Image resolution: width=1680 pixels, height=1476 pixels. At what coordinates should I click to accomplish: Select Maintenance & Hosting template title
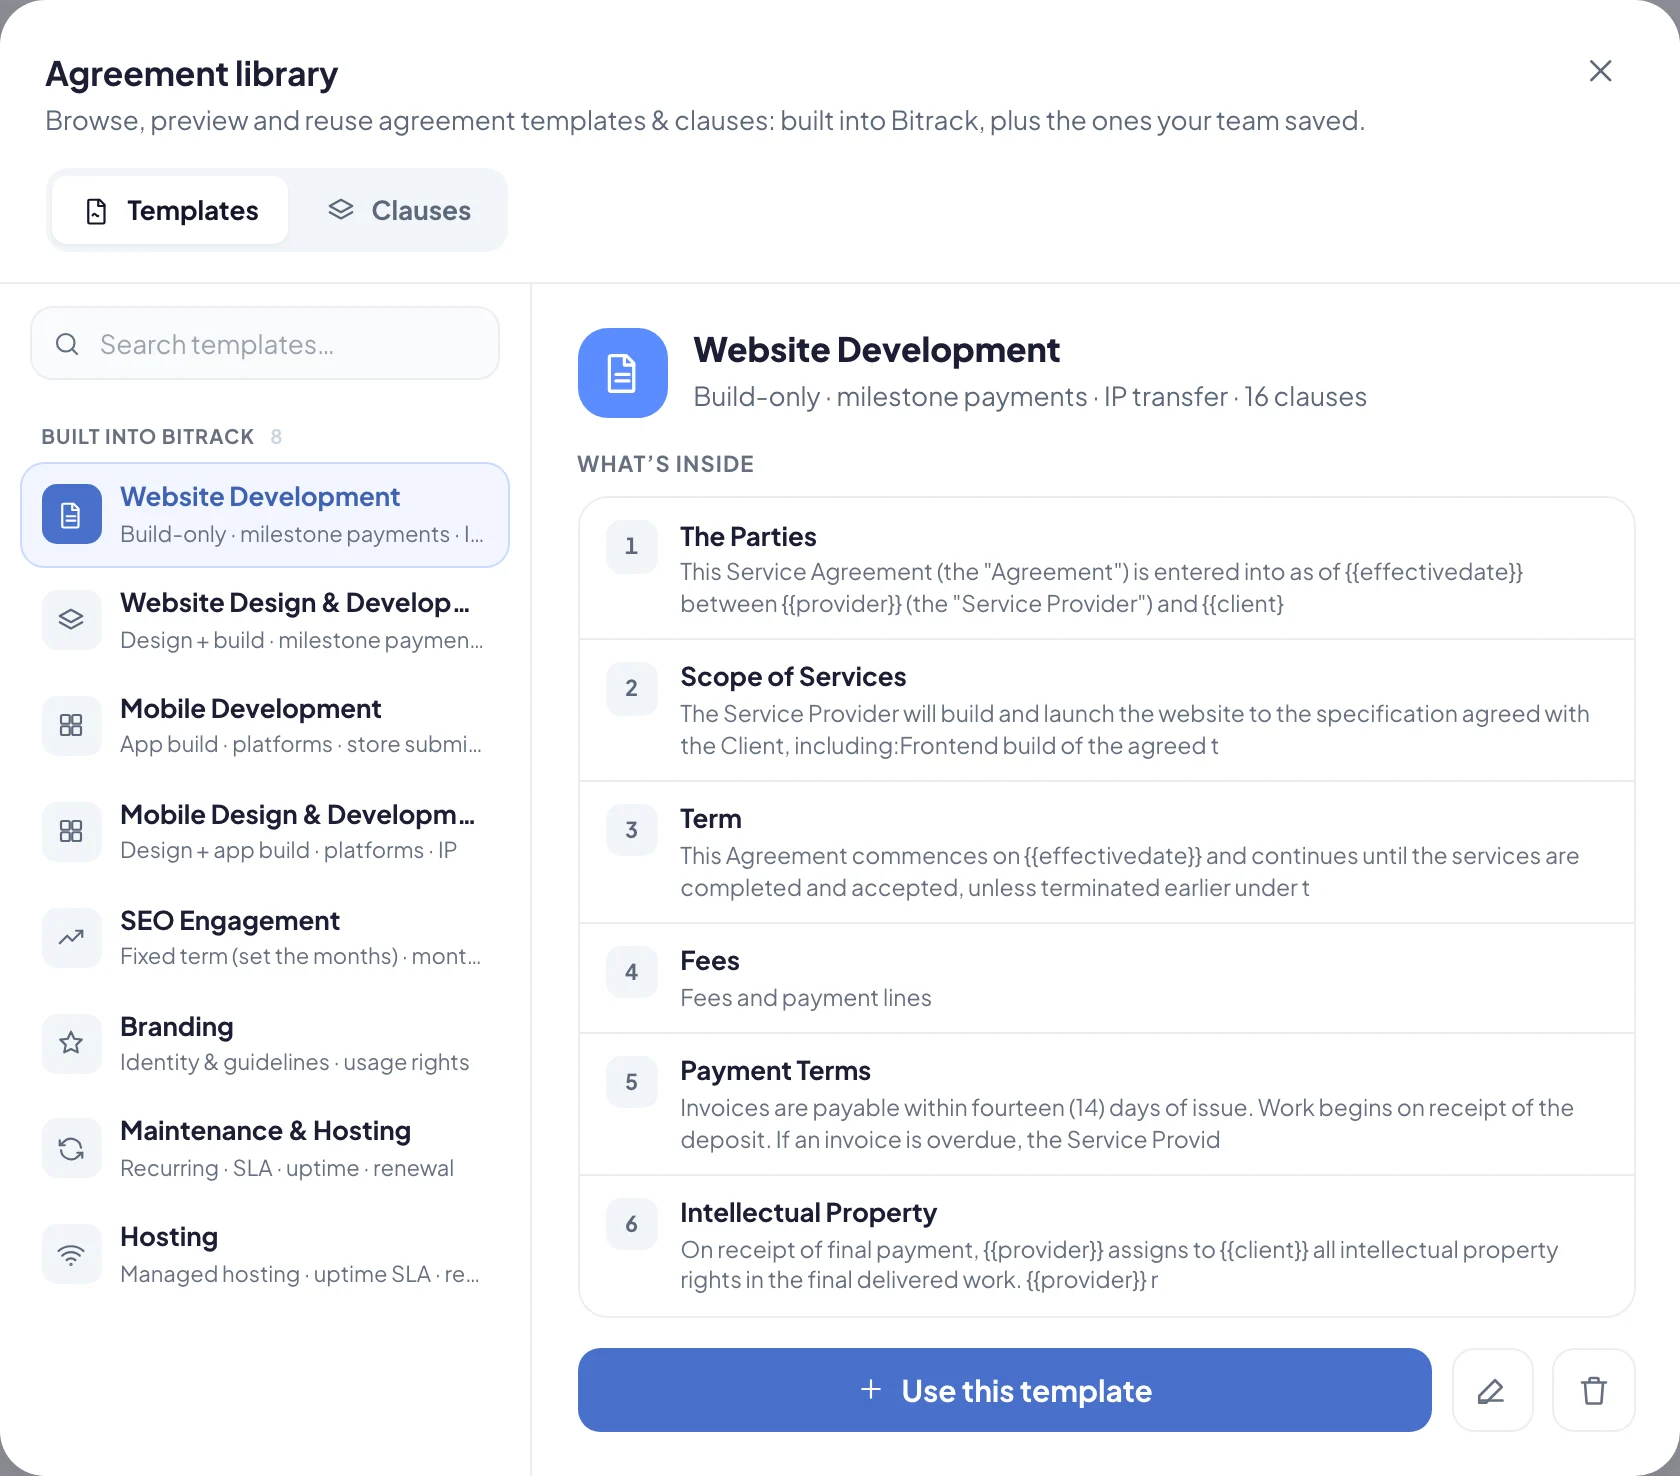[266, 1131]
